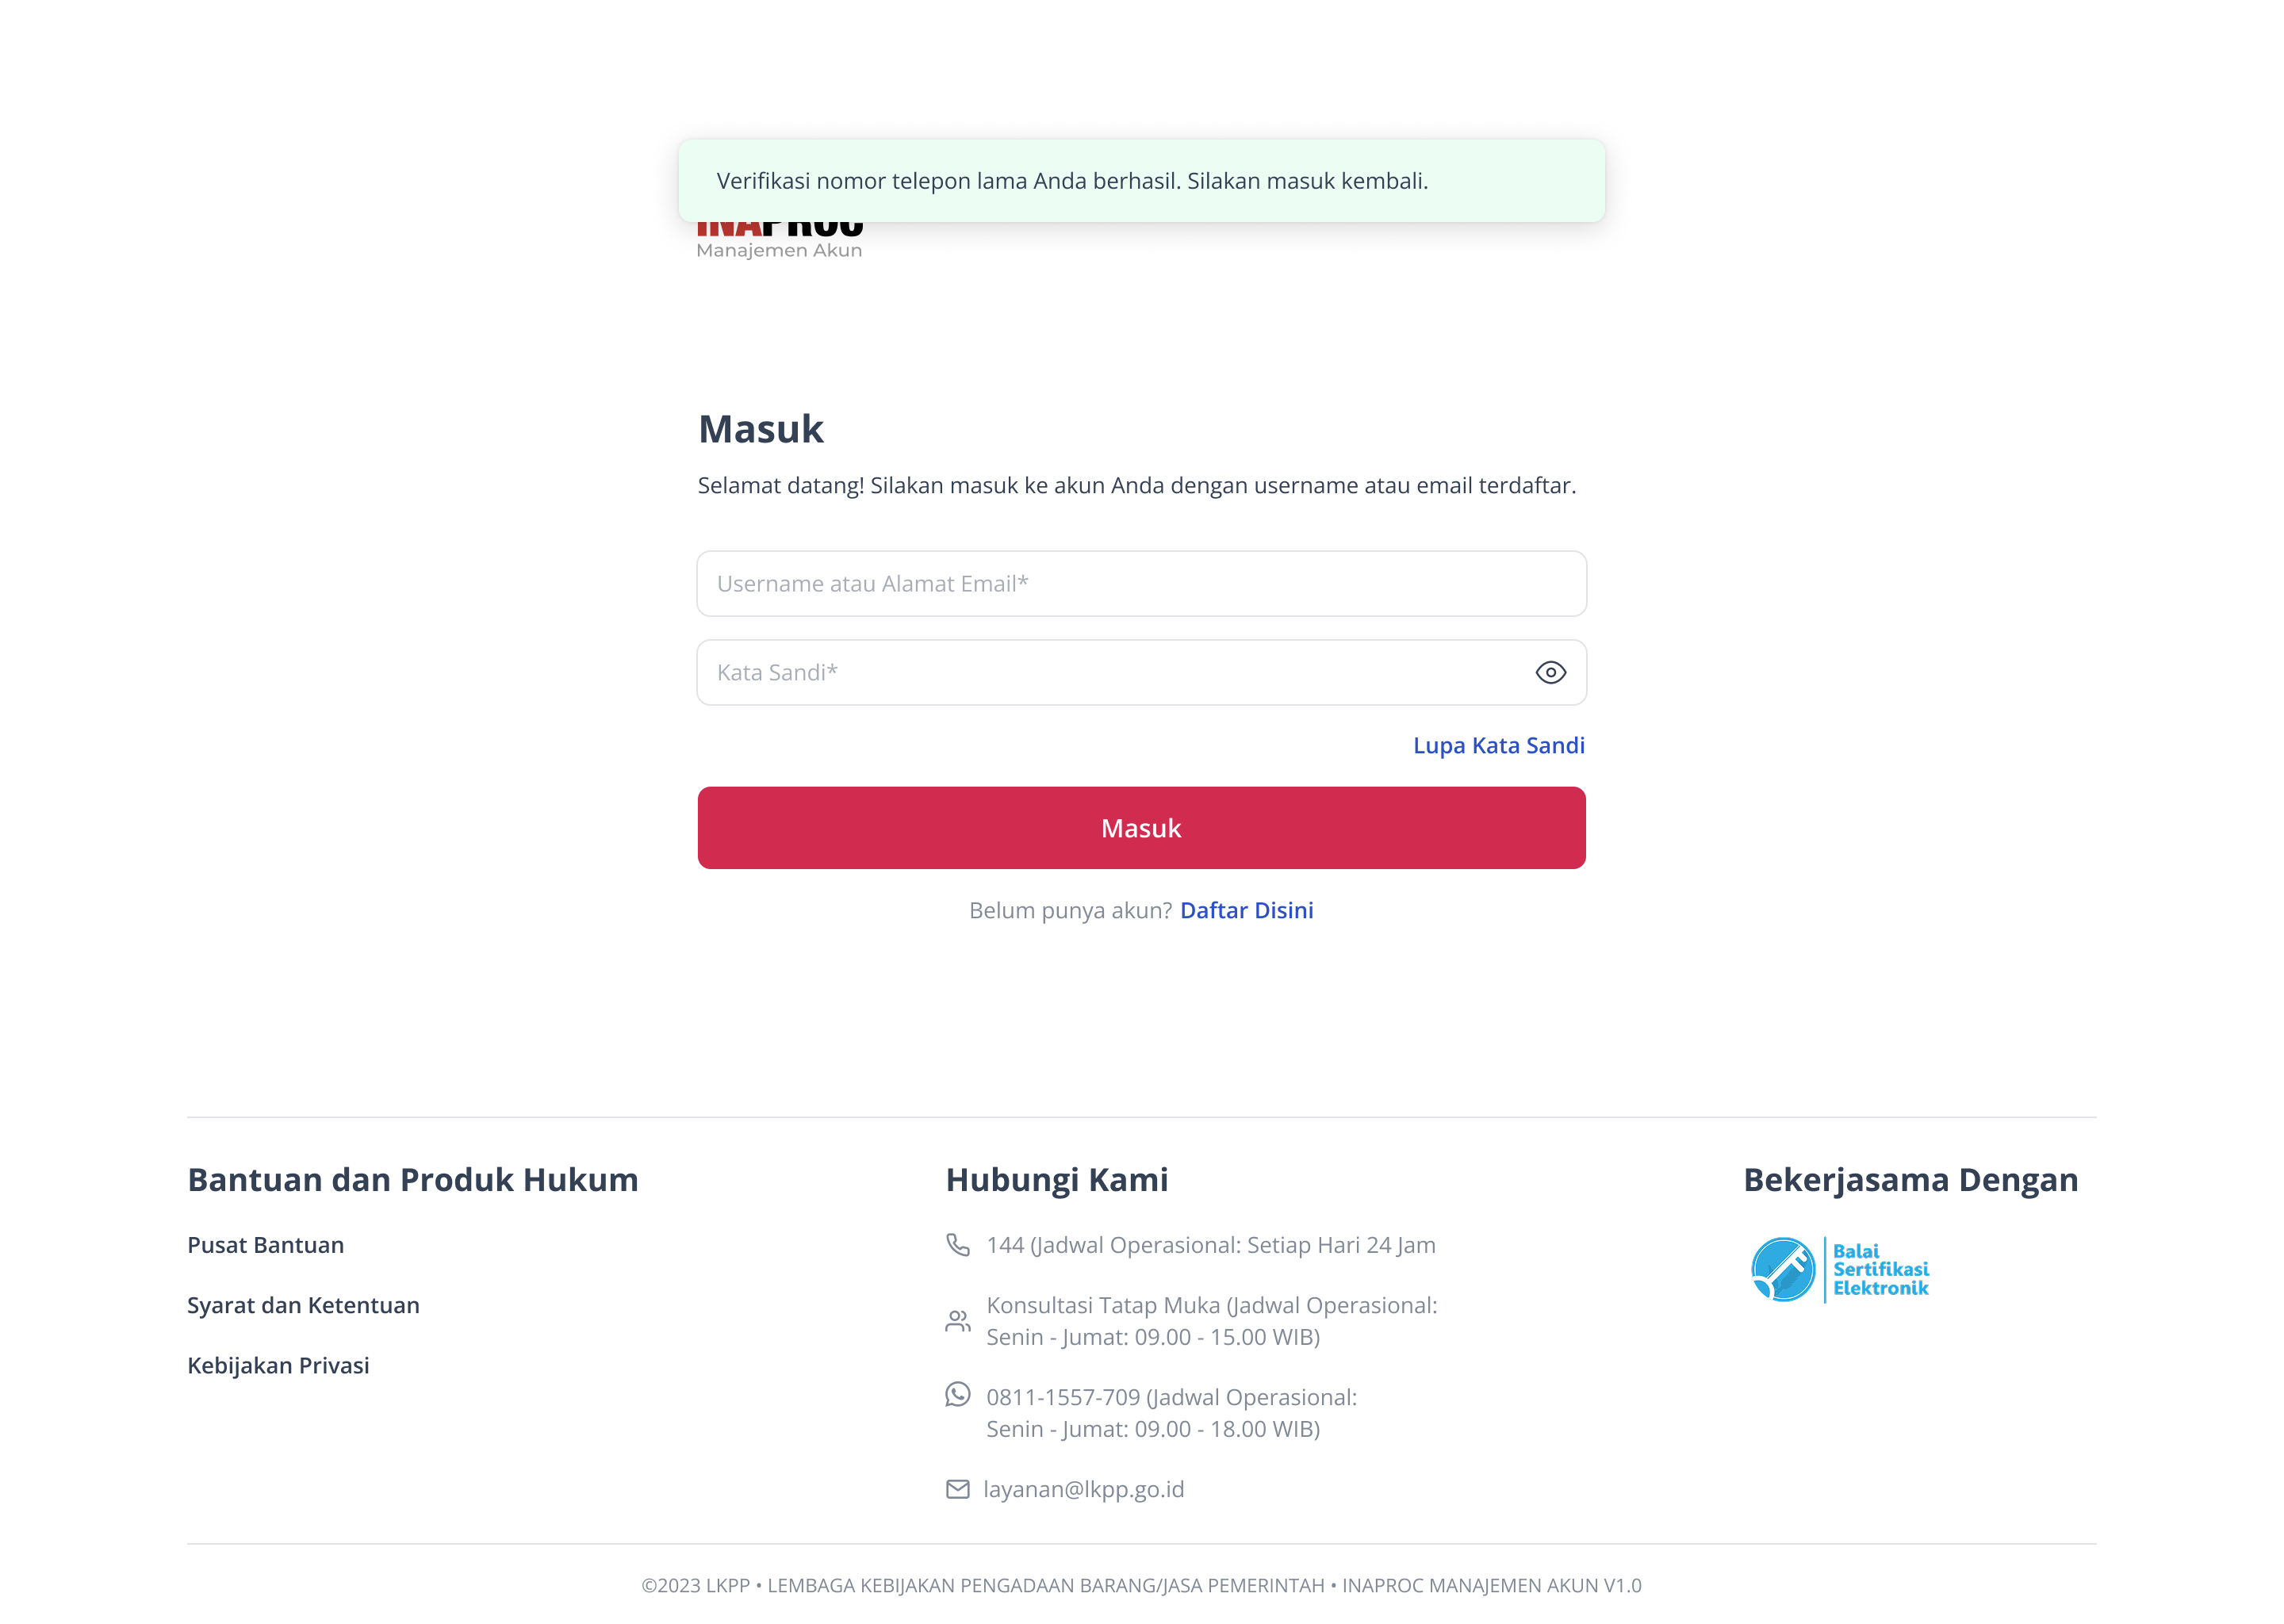This screenshot has height=1624, width=2284.
Task: Open Syarat dan Ketentuan page
Action: pyautogui.click(x=303, y=1305)
